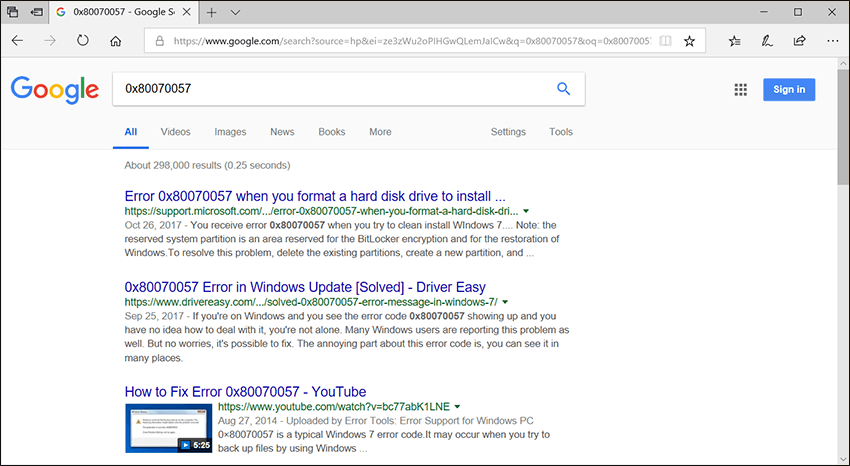
Task: Show tab previews chevron
Action: click(x=235, y=12)
